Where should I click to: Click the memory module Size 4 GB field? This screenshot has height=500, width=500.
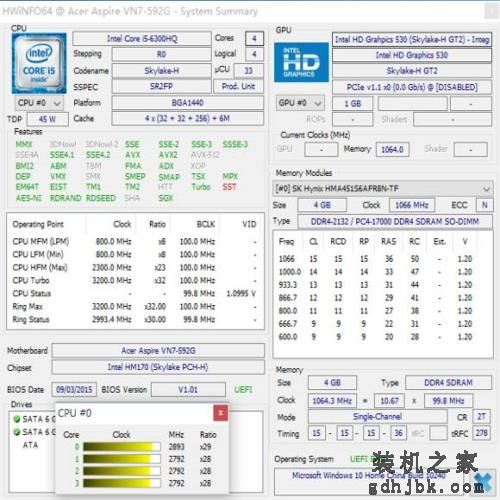pos(322,205)
